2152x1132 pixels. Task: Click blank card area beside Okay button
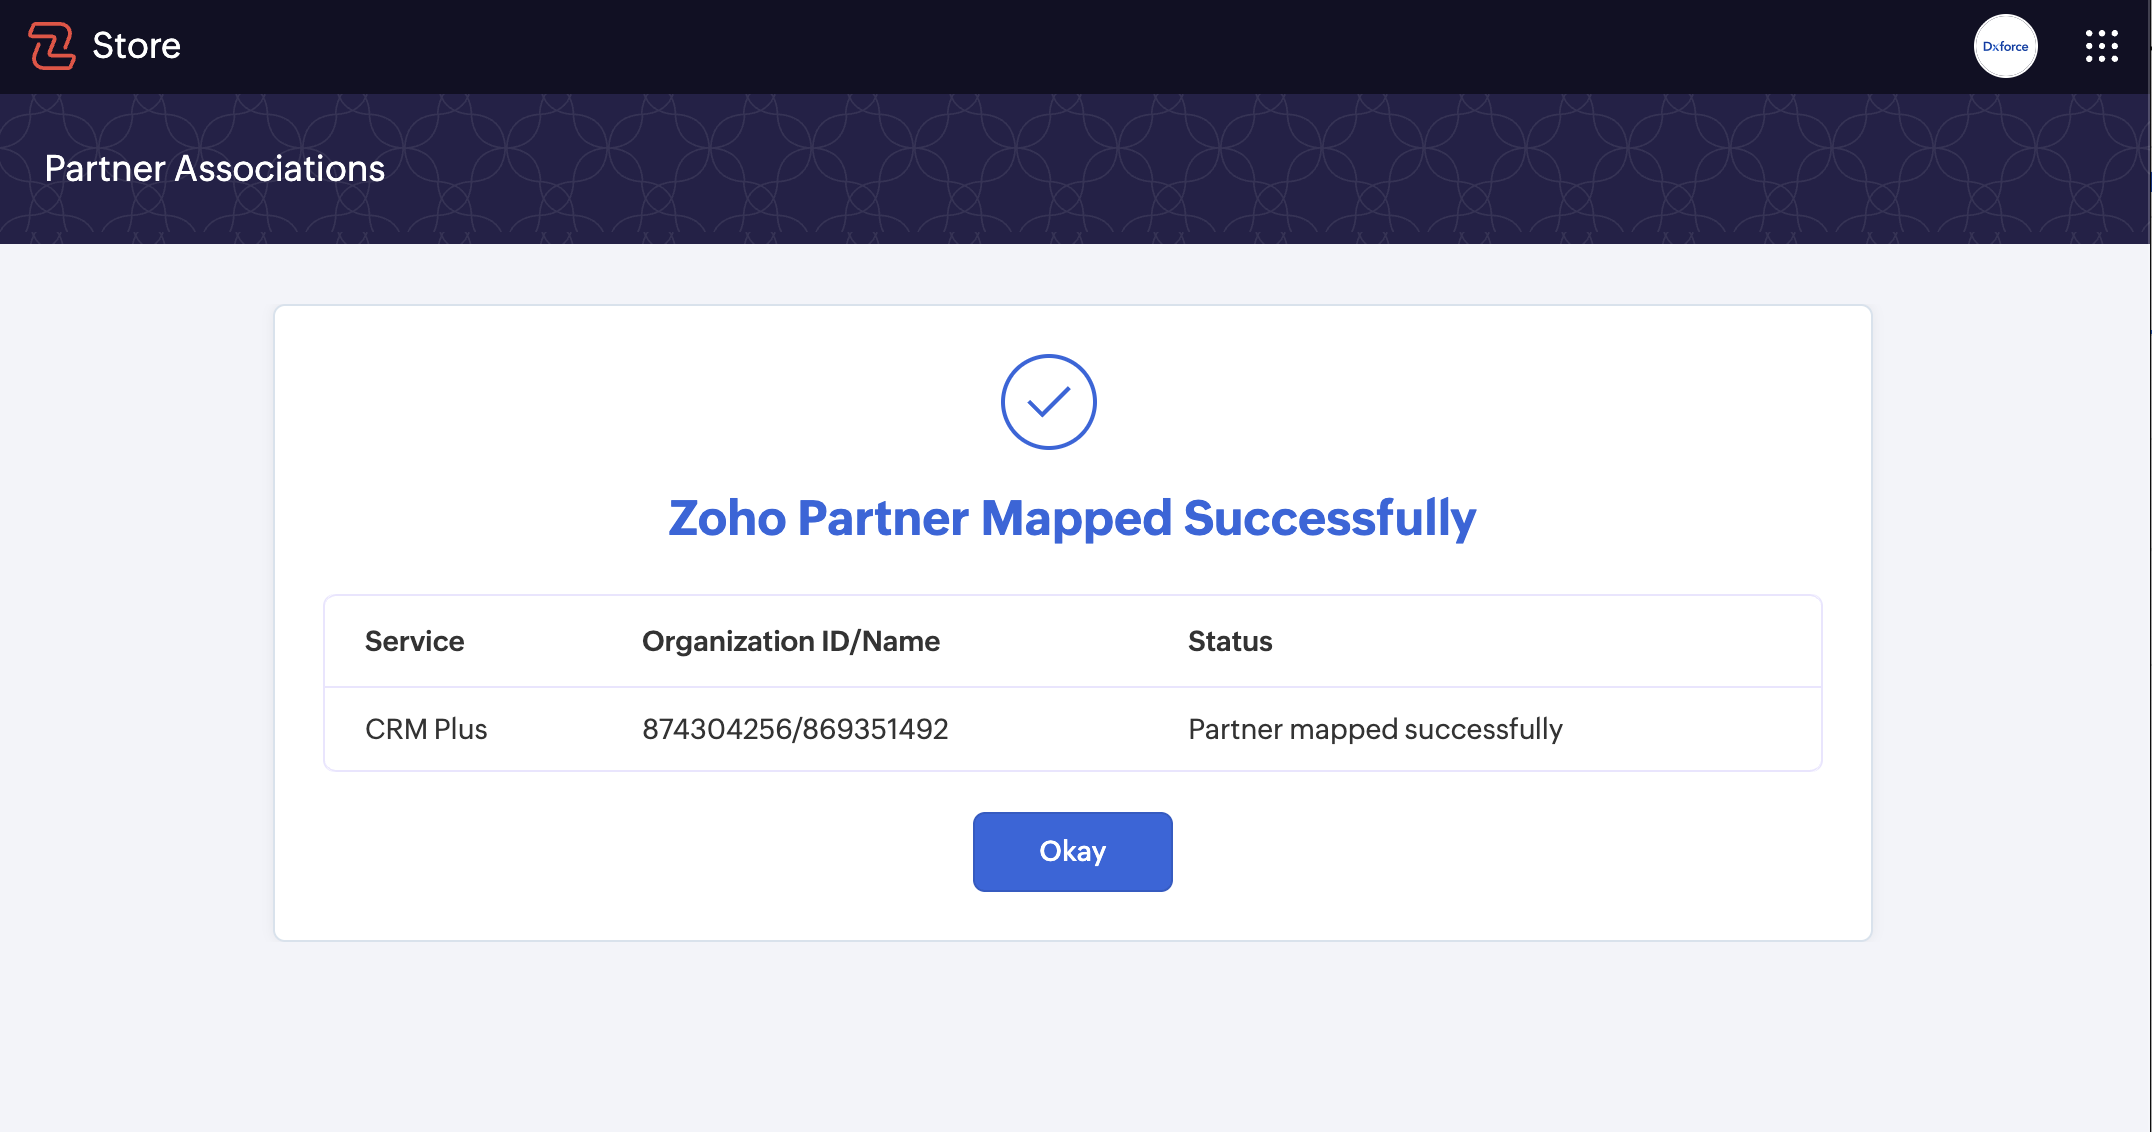coord(1500,852)
